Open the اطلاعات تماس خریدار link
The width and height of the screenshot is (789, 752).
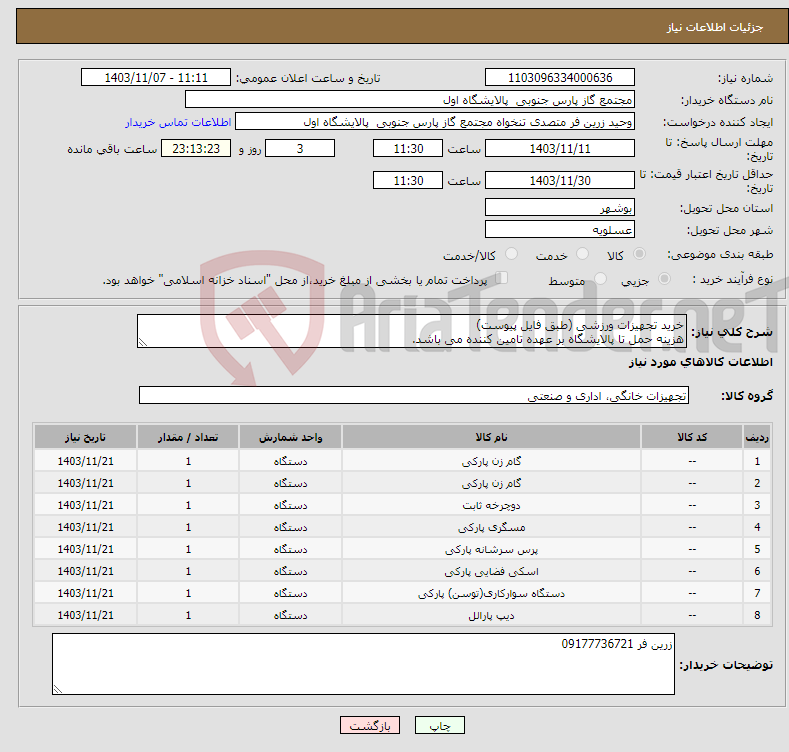click(178, 122)
